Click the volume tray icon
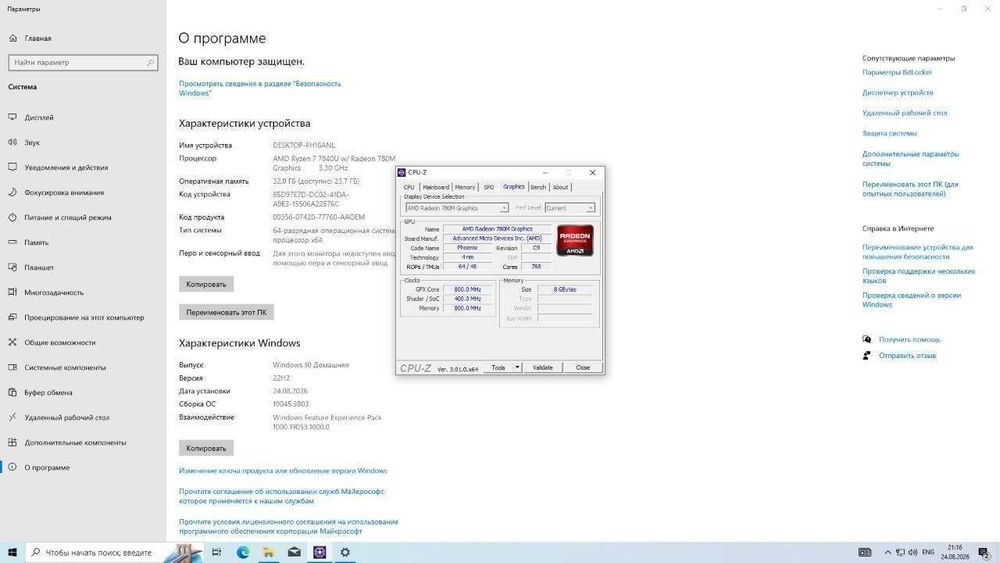The image size is (1000, 563). 913,552
